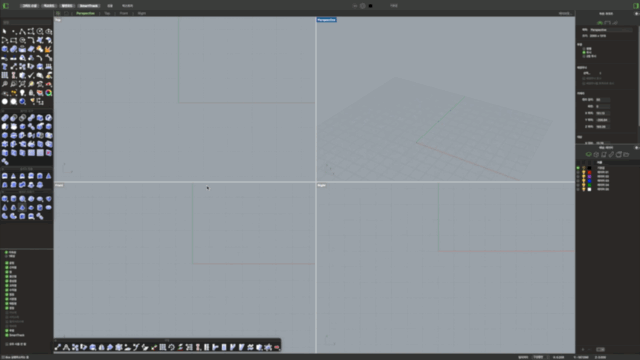Click the command input field
640x360 pixels.
click(27, 22)
